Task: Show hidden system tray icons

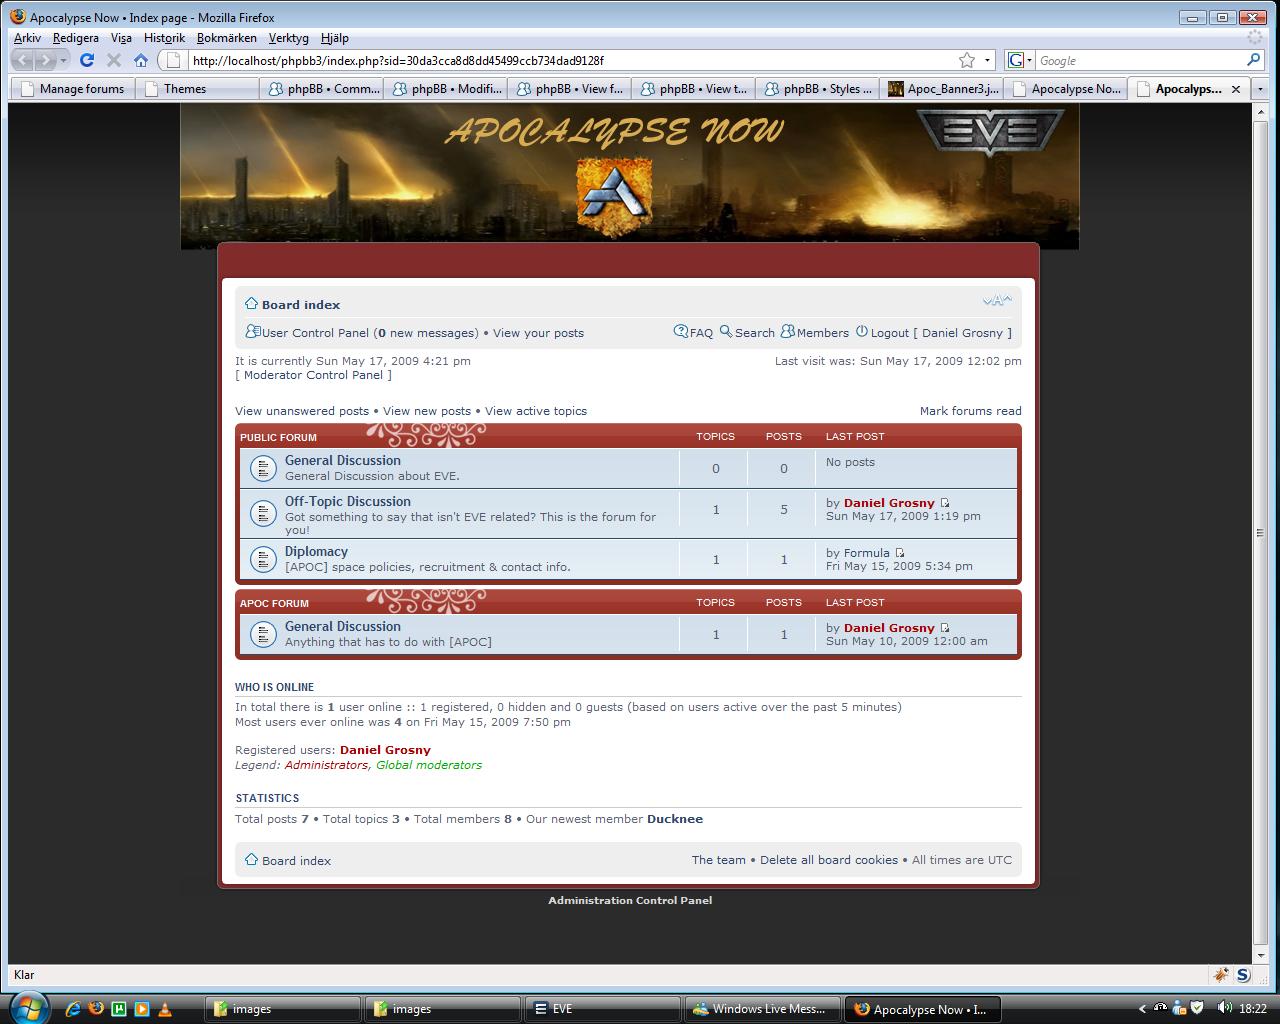Action: pos(1142,1009)
